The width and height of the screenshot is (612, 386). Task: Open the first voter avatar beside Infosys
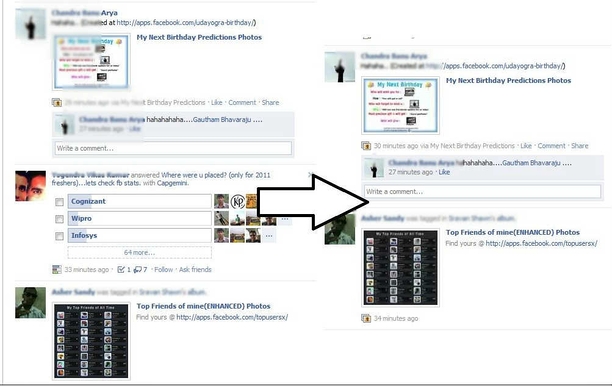[221, 236]
